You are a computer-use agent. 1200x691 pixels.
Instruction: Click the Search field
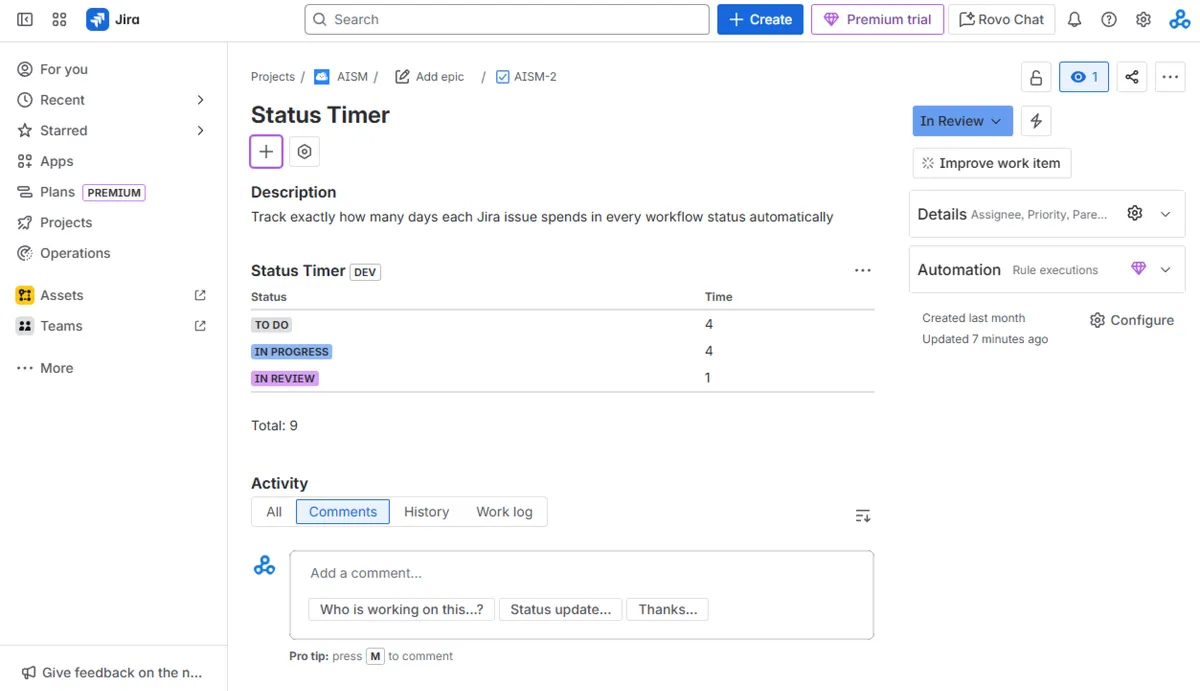(x=507, y=19)
